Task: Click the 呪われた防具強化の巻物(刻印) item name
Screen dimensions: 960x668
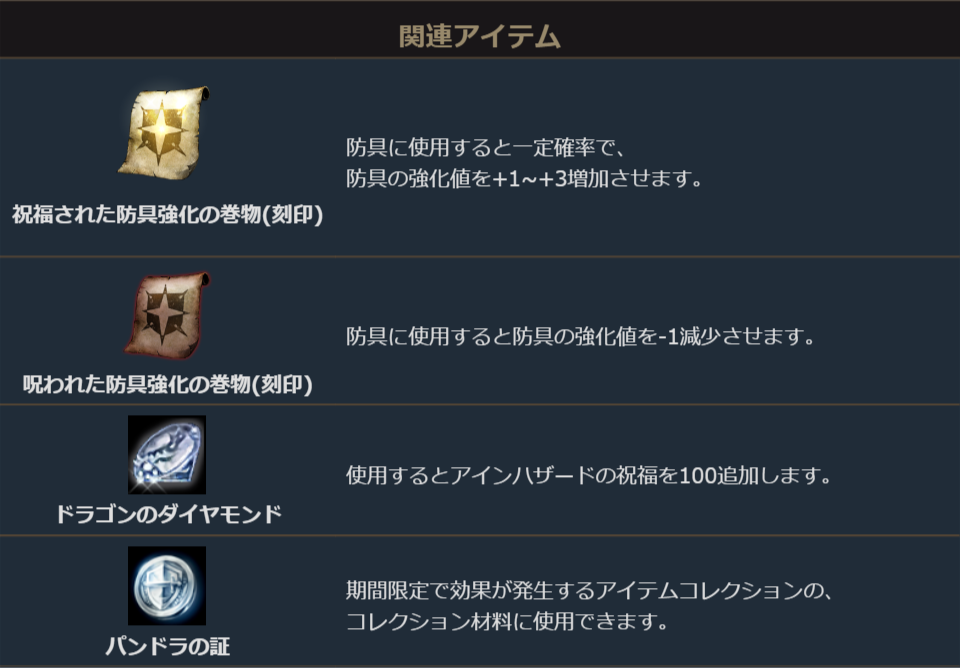Action: click(167, 384)
